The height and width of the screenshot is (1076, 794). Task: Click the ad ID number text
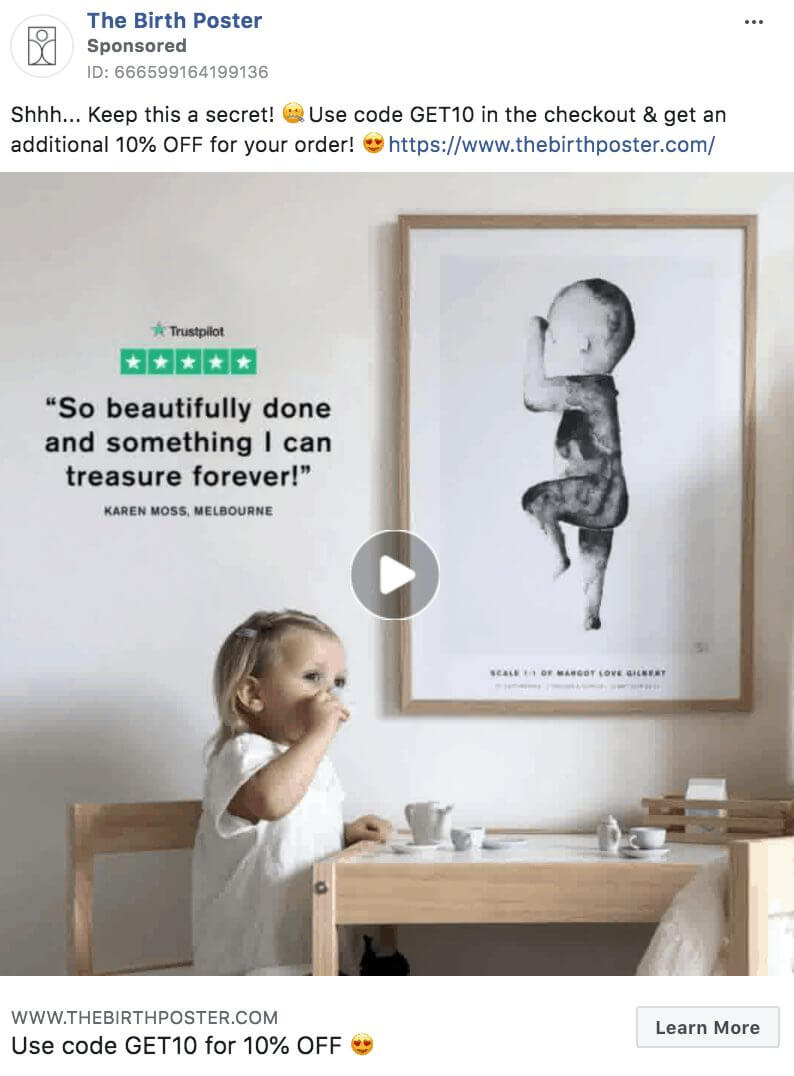[178, 72]
